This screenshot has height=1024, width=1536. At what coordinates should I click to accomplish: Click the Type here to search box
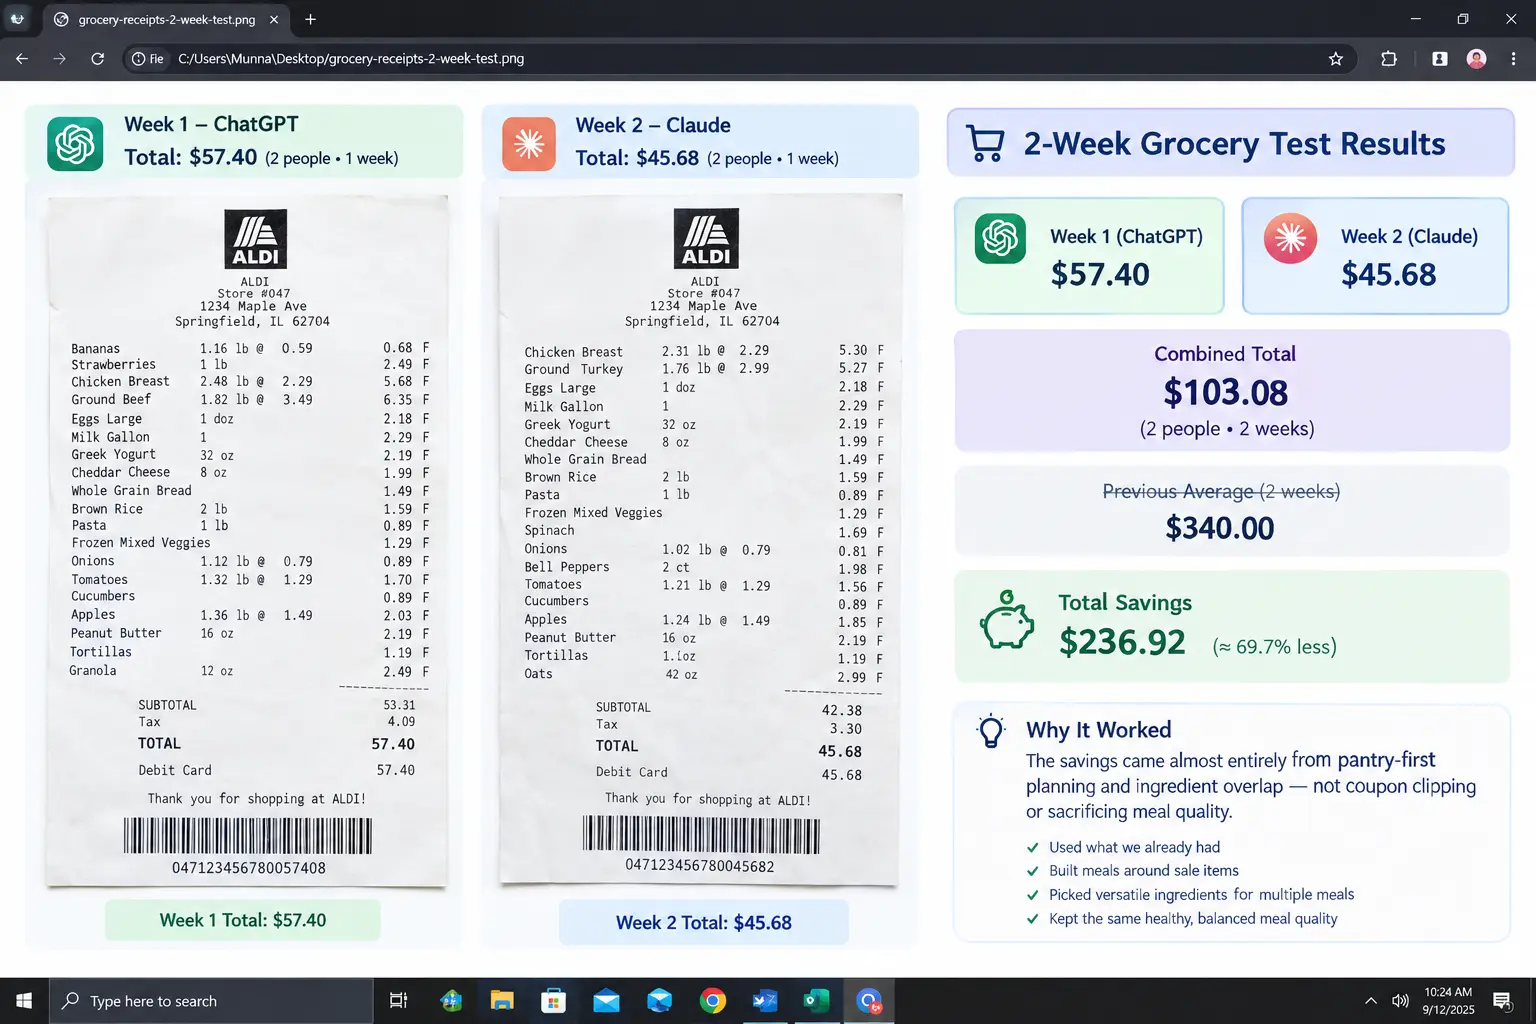211,1001
